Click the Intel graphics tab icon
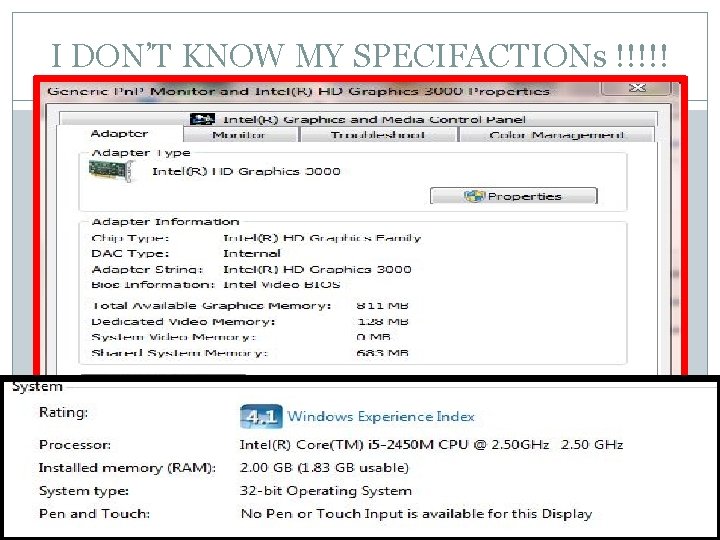 pos(202,119)
